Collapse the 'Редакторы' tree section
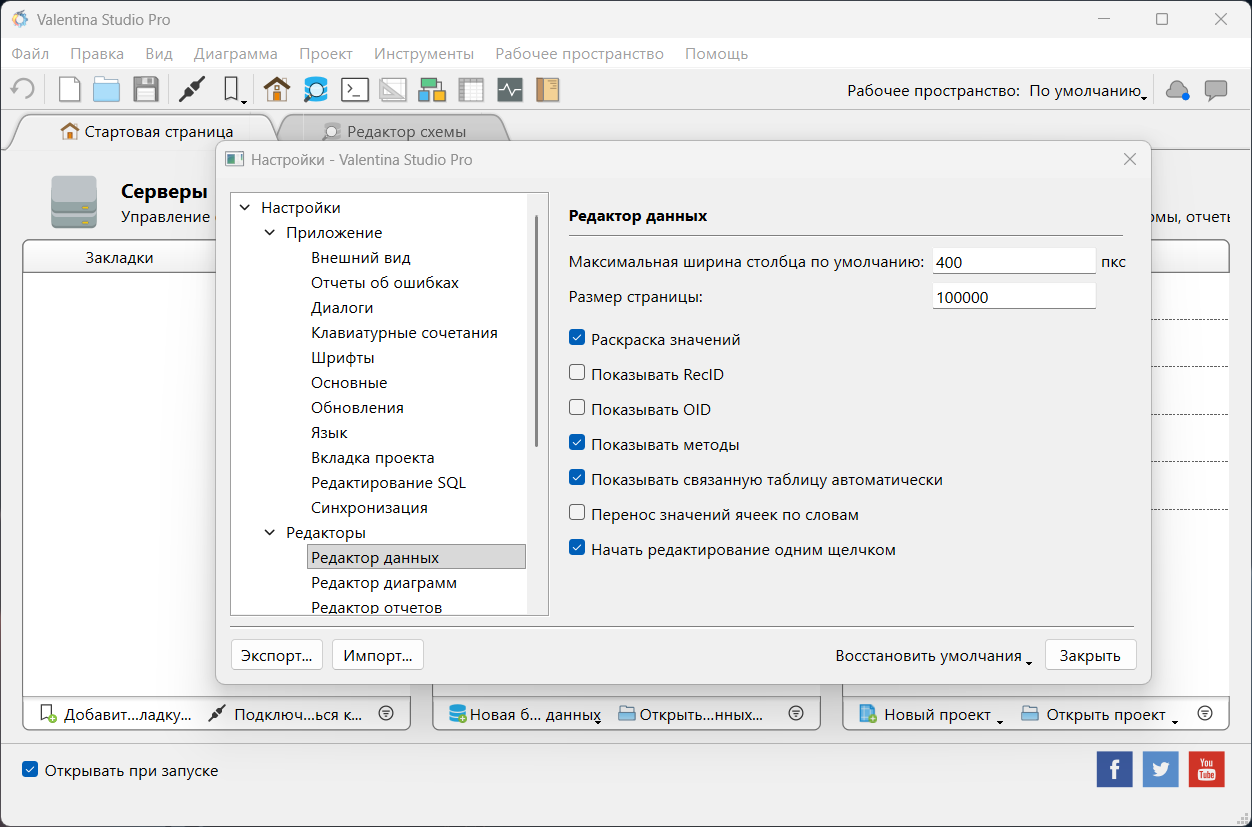The image size is (1252, 827). coord(270,533)
